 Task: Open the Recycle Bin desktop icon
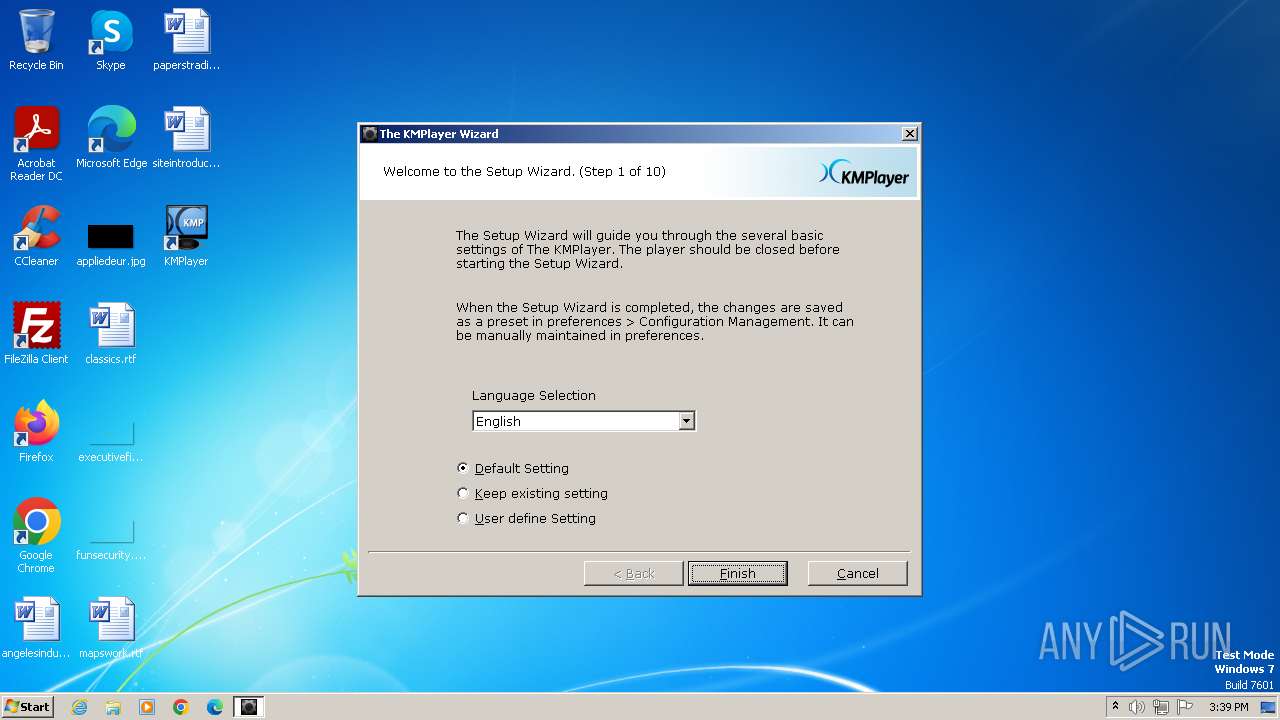[36, 40]
